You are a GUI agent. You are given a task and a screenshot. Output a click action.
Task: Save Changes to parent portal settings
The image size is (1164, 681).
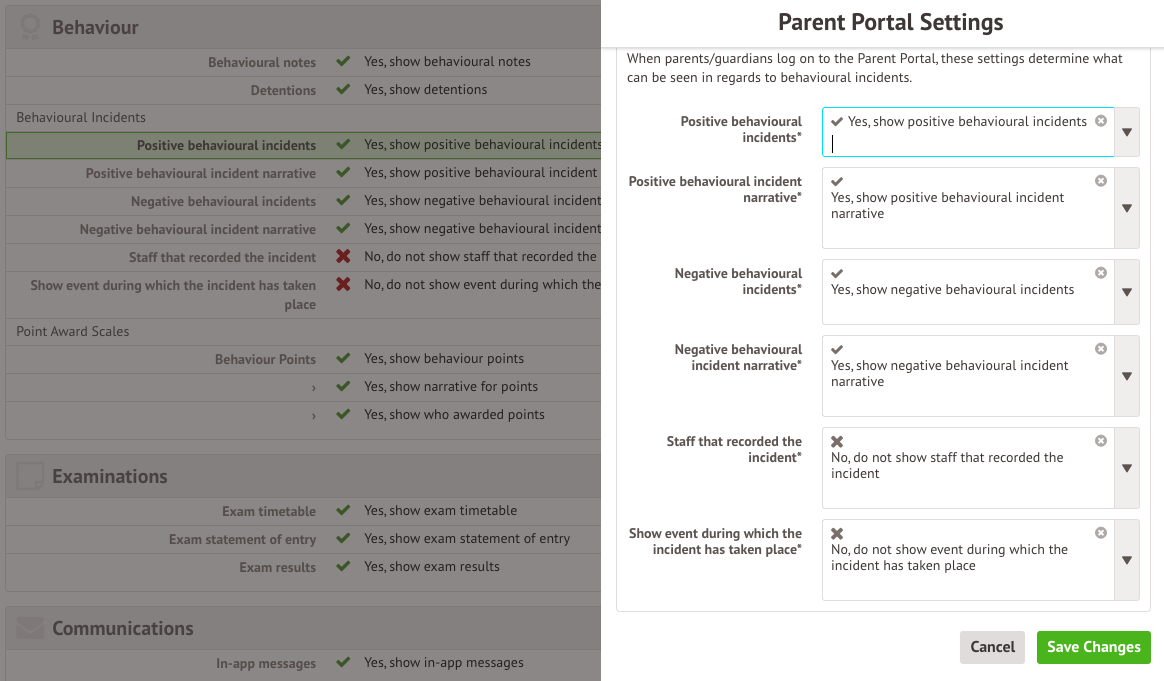click(x=1093, y=647)
